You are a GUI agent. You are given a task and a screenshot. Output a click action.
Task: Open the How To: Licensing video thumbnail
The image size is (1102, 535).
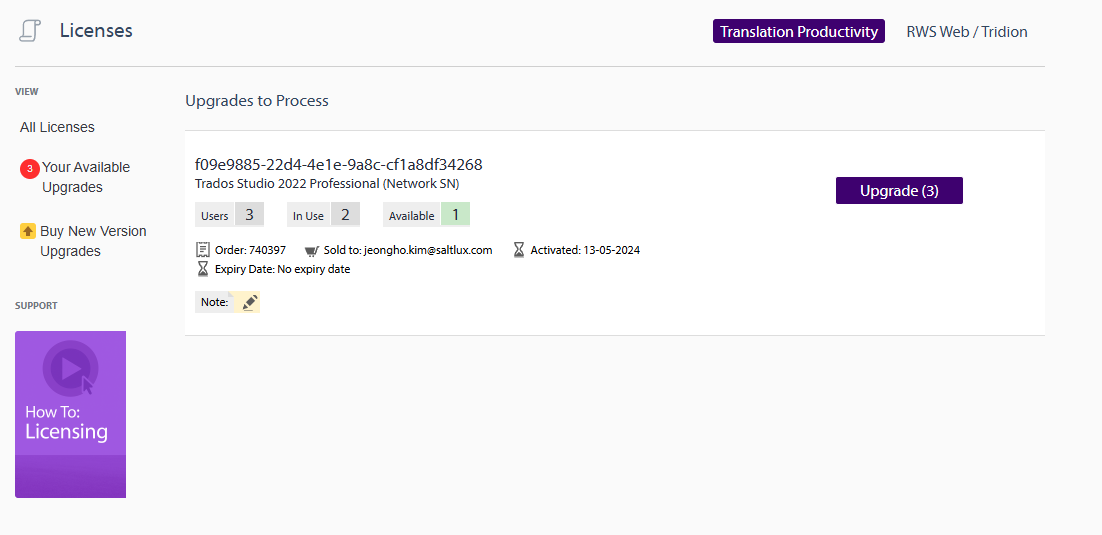point(70,414)
